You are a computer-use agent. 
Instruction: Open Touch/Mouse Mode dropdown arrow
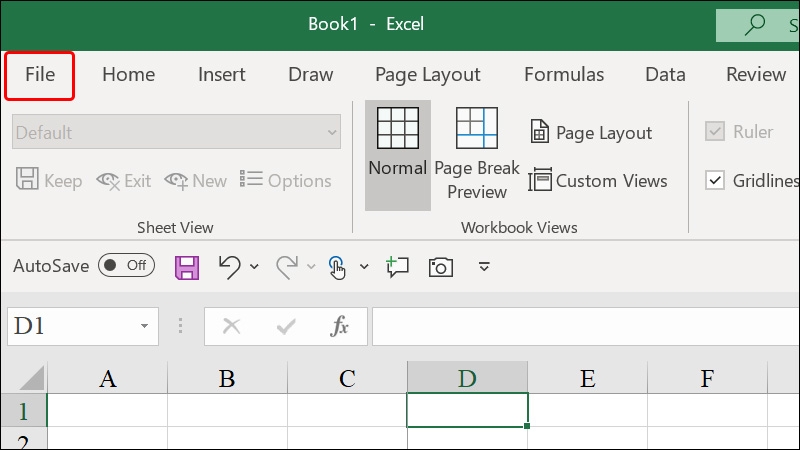point(364,266)
